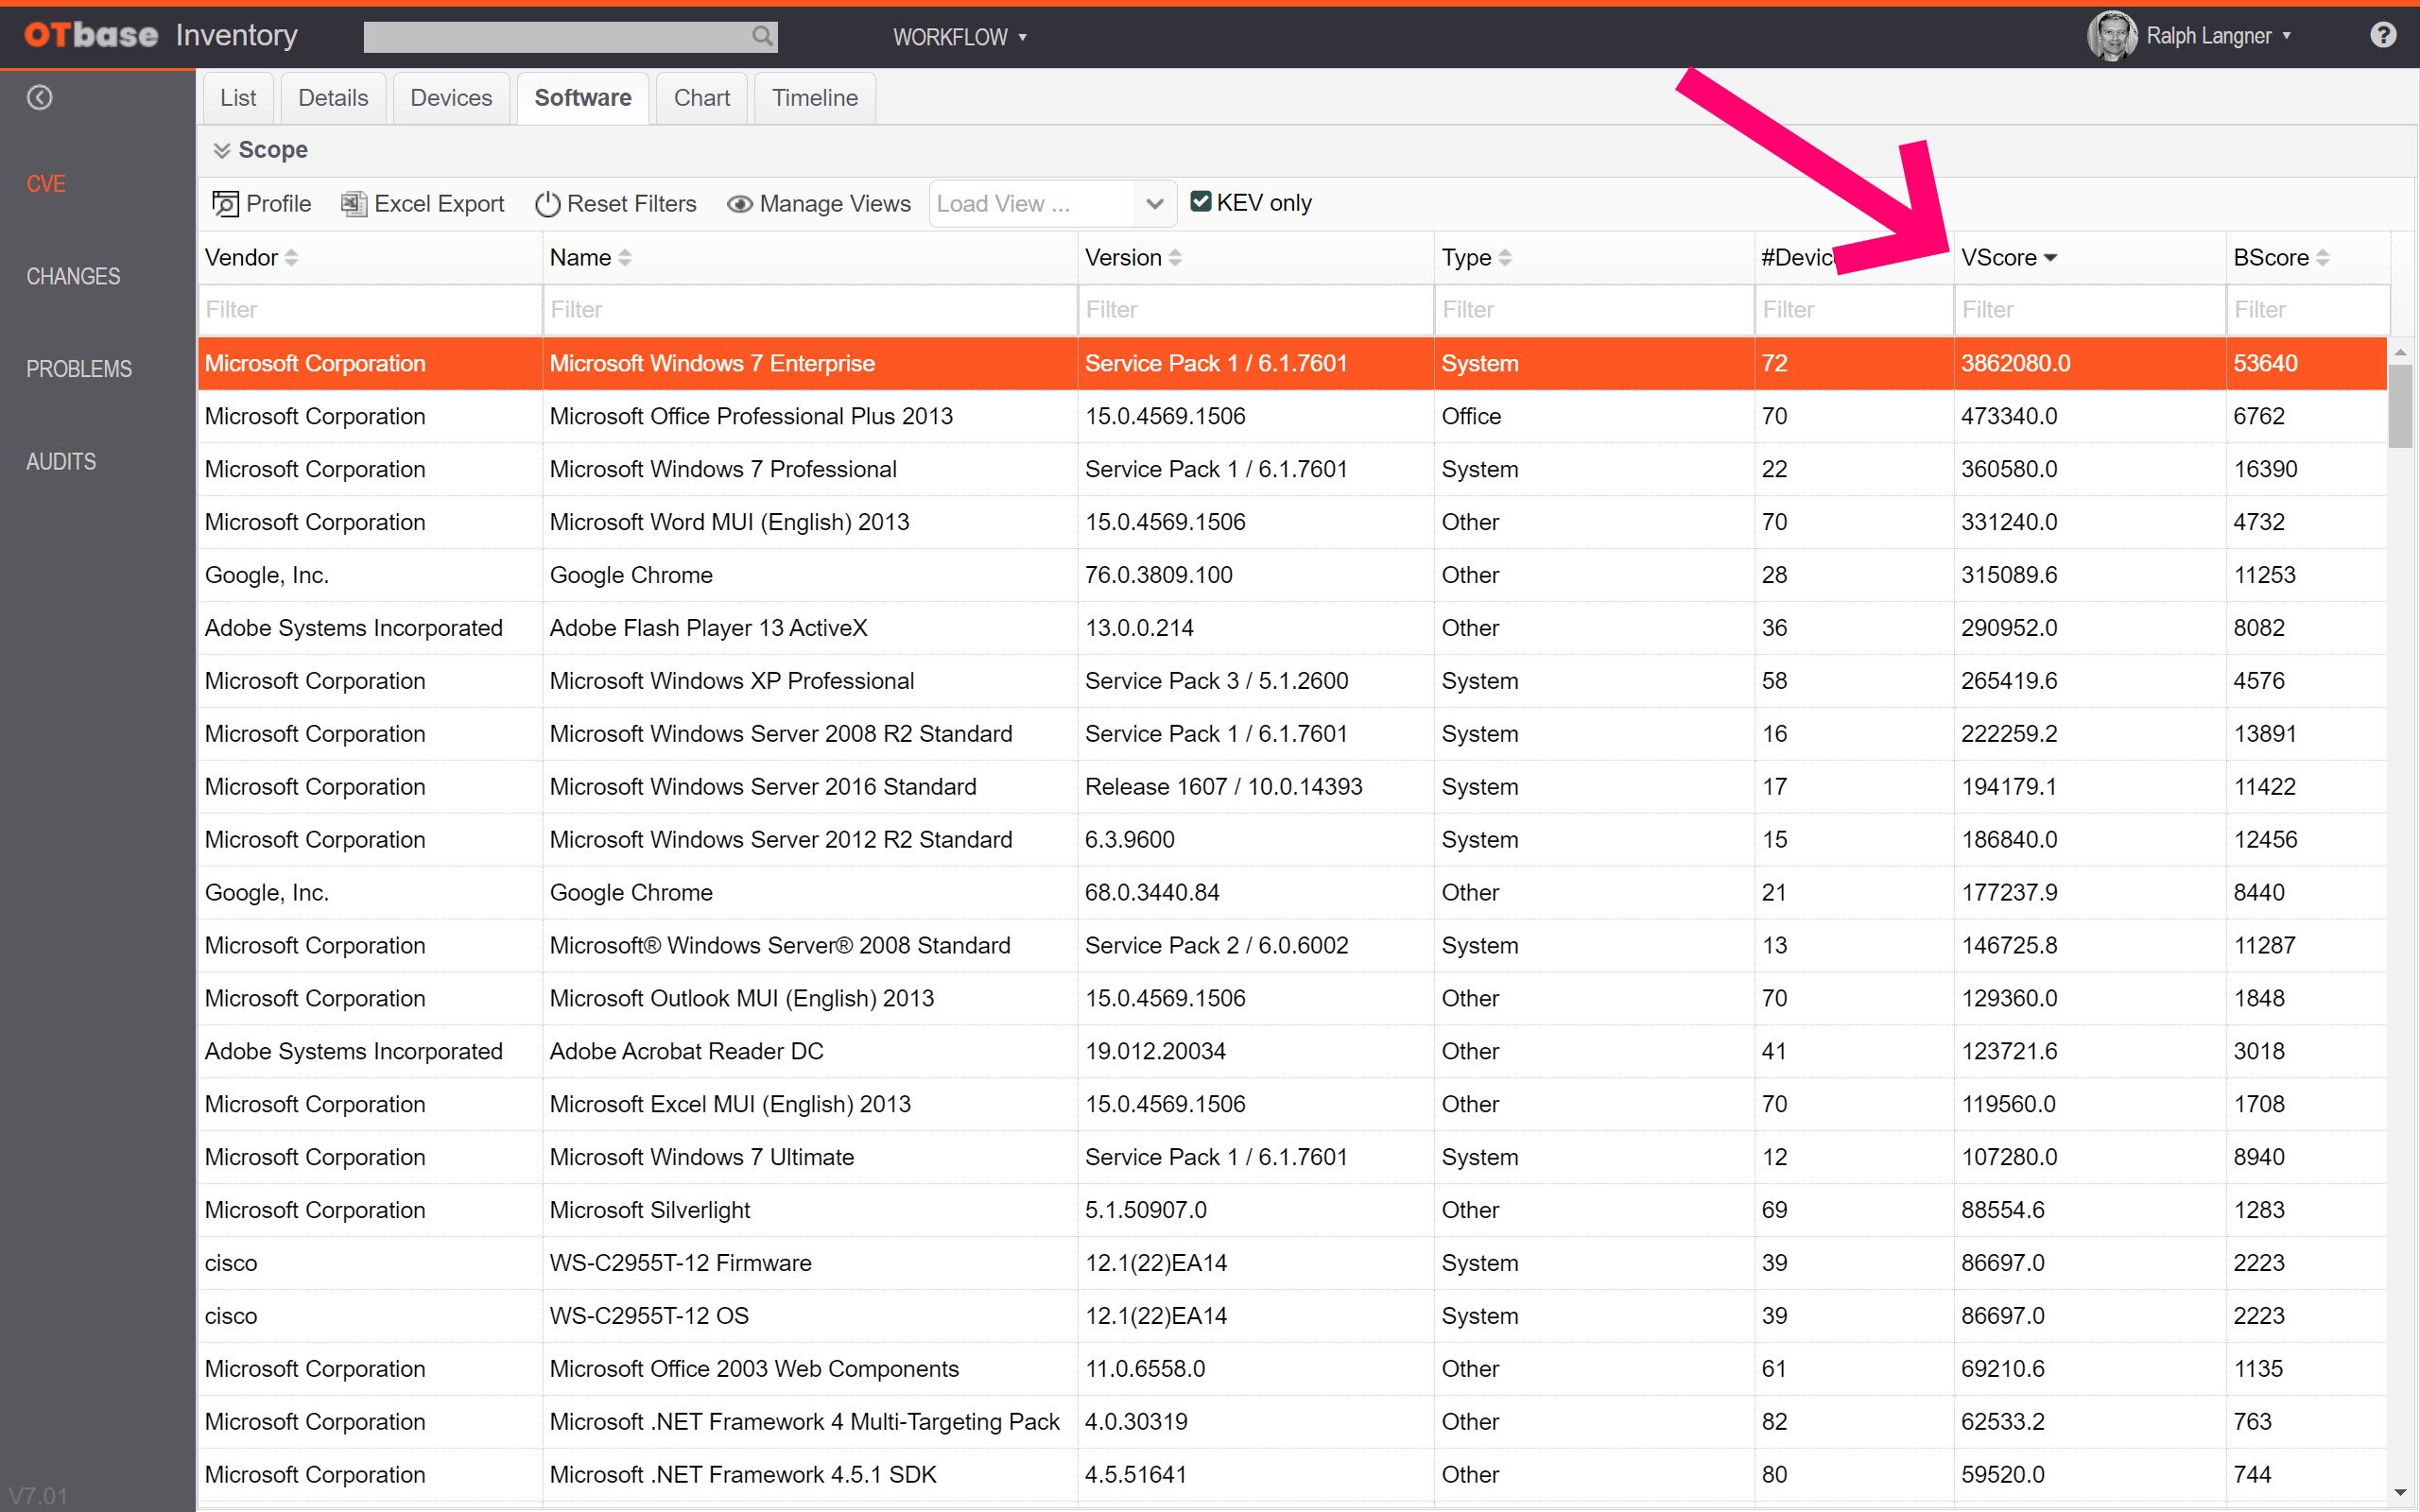Open the Ralph Langner user menu
The image size is (2420, 1512).
click(x=2219, y=36)
